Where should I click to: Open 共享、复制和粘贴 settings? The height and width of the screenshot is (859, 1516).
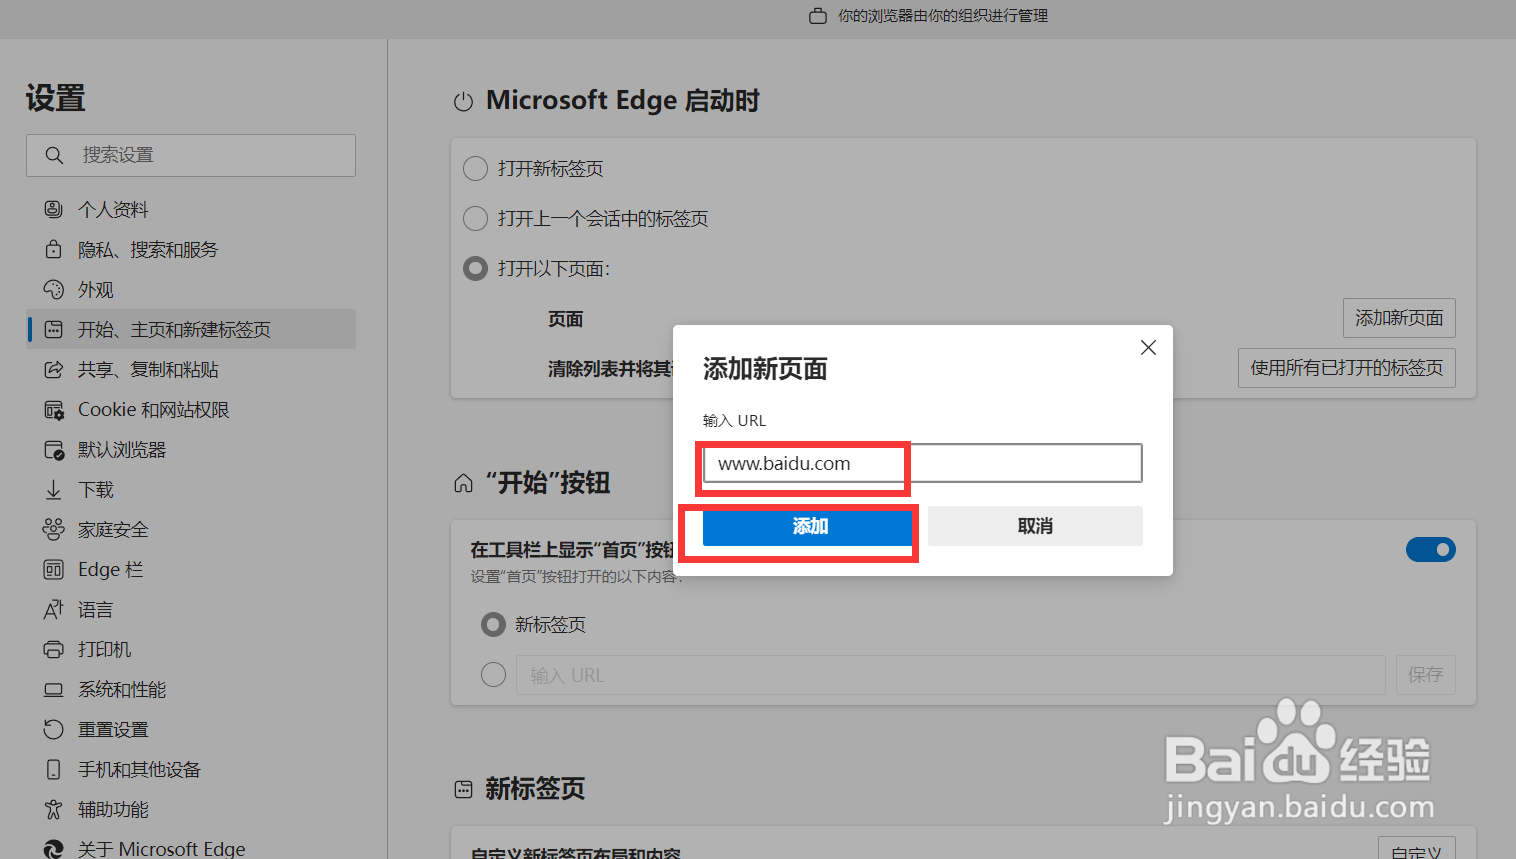tap(191, 369)
